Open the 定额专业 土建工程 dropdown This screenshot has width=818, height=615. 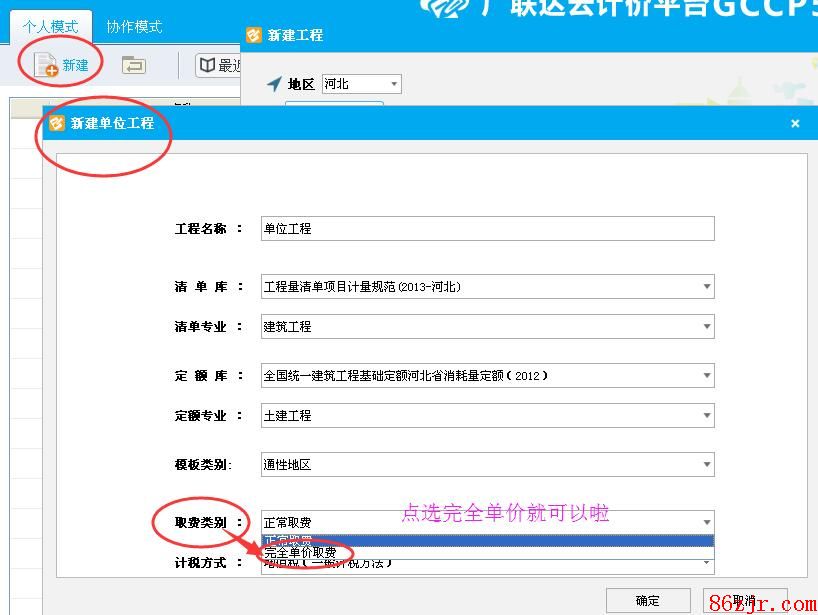click(x=706, y=416)
